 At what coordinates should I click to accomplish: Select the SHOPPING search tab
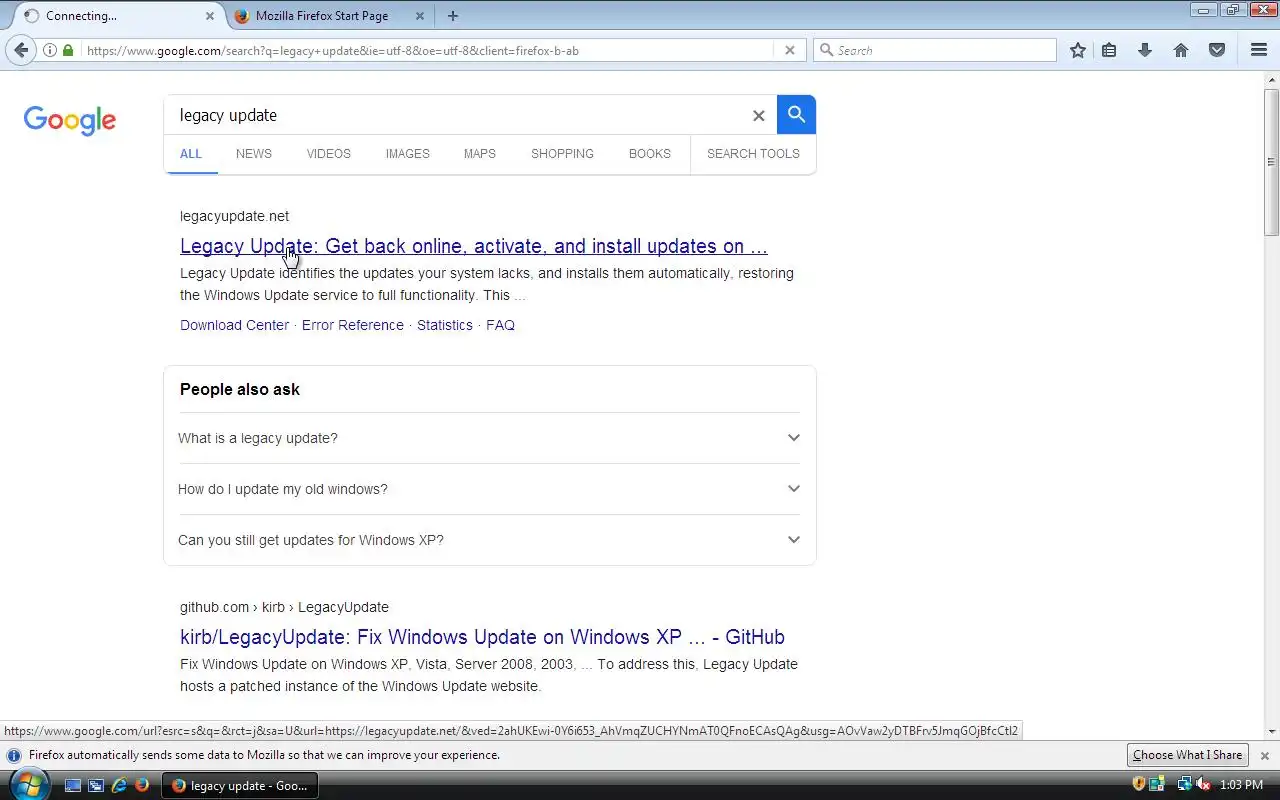coord(563,154)
